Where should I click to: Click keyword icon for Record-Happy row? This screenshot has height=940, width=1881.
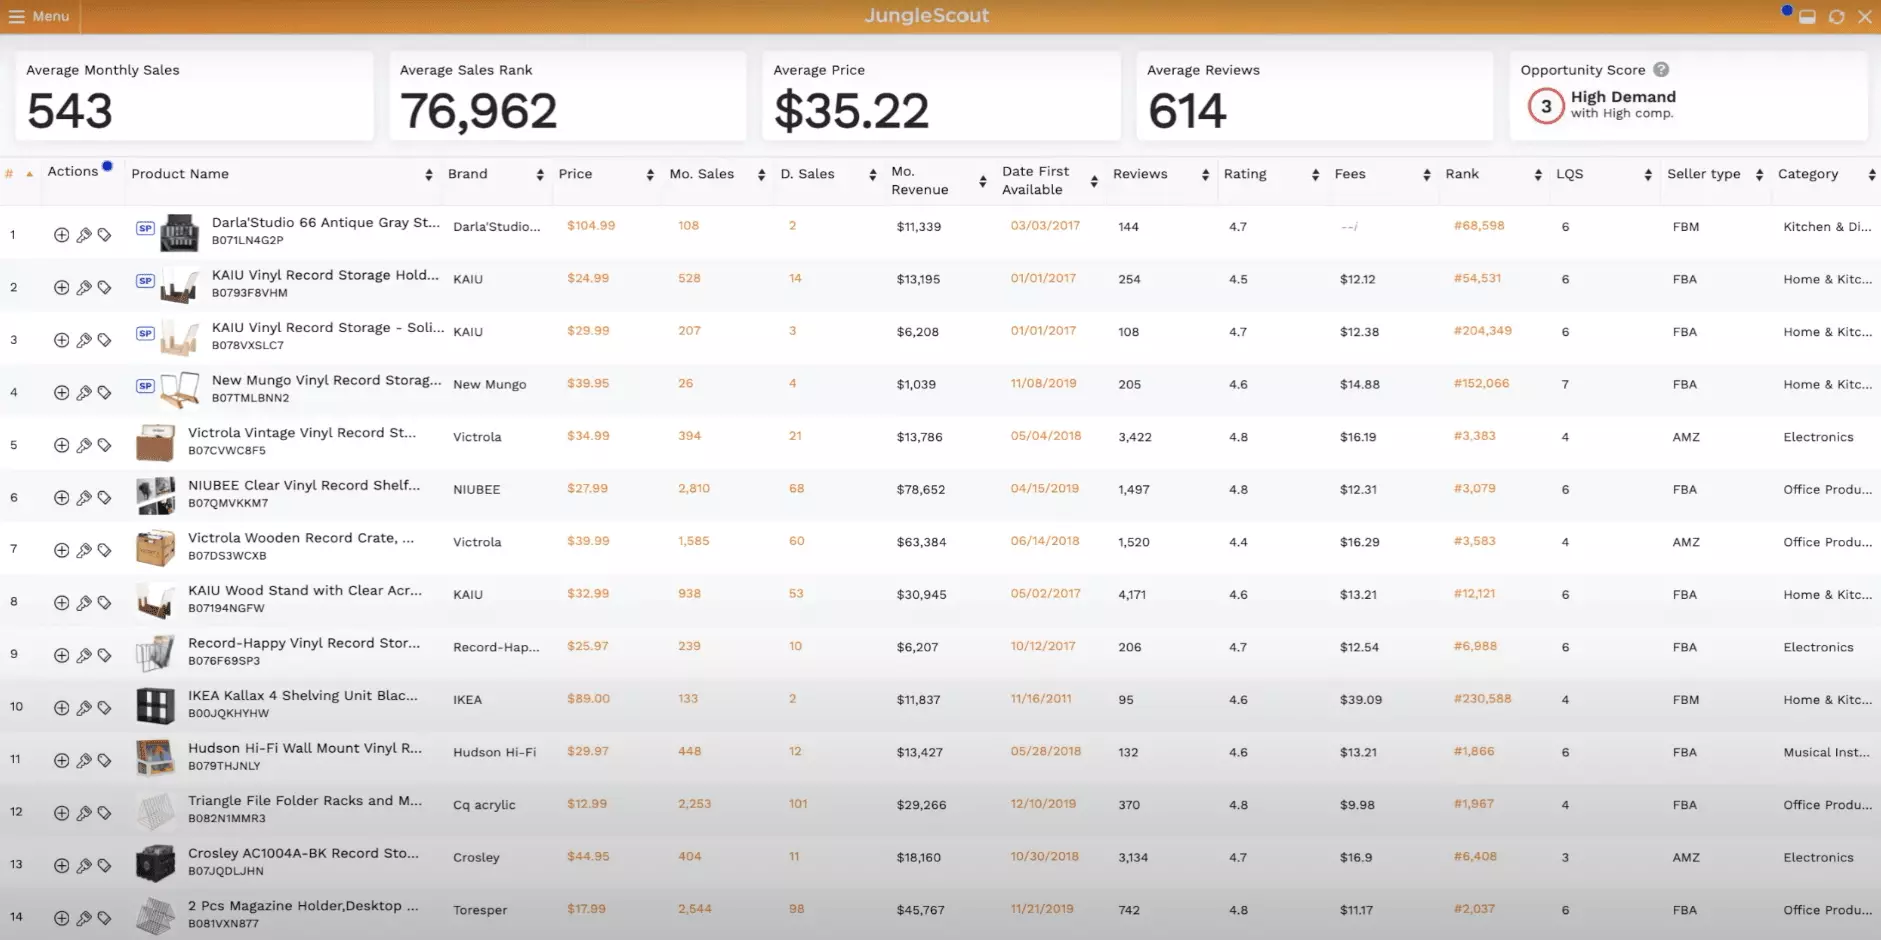[x=84, y=656]
